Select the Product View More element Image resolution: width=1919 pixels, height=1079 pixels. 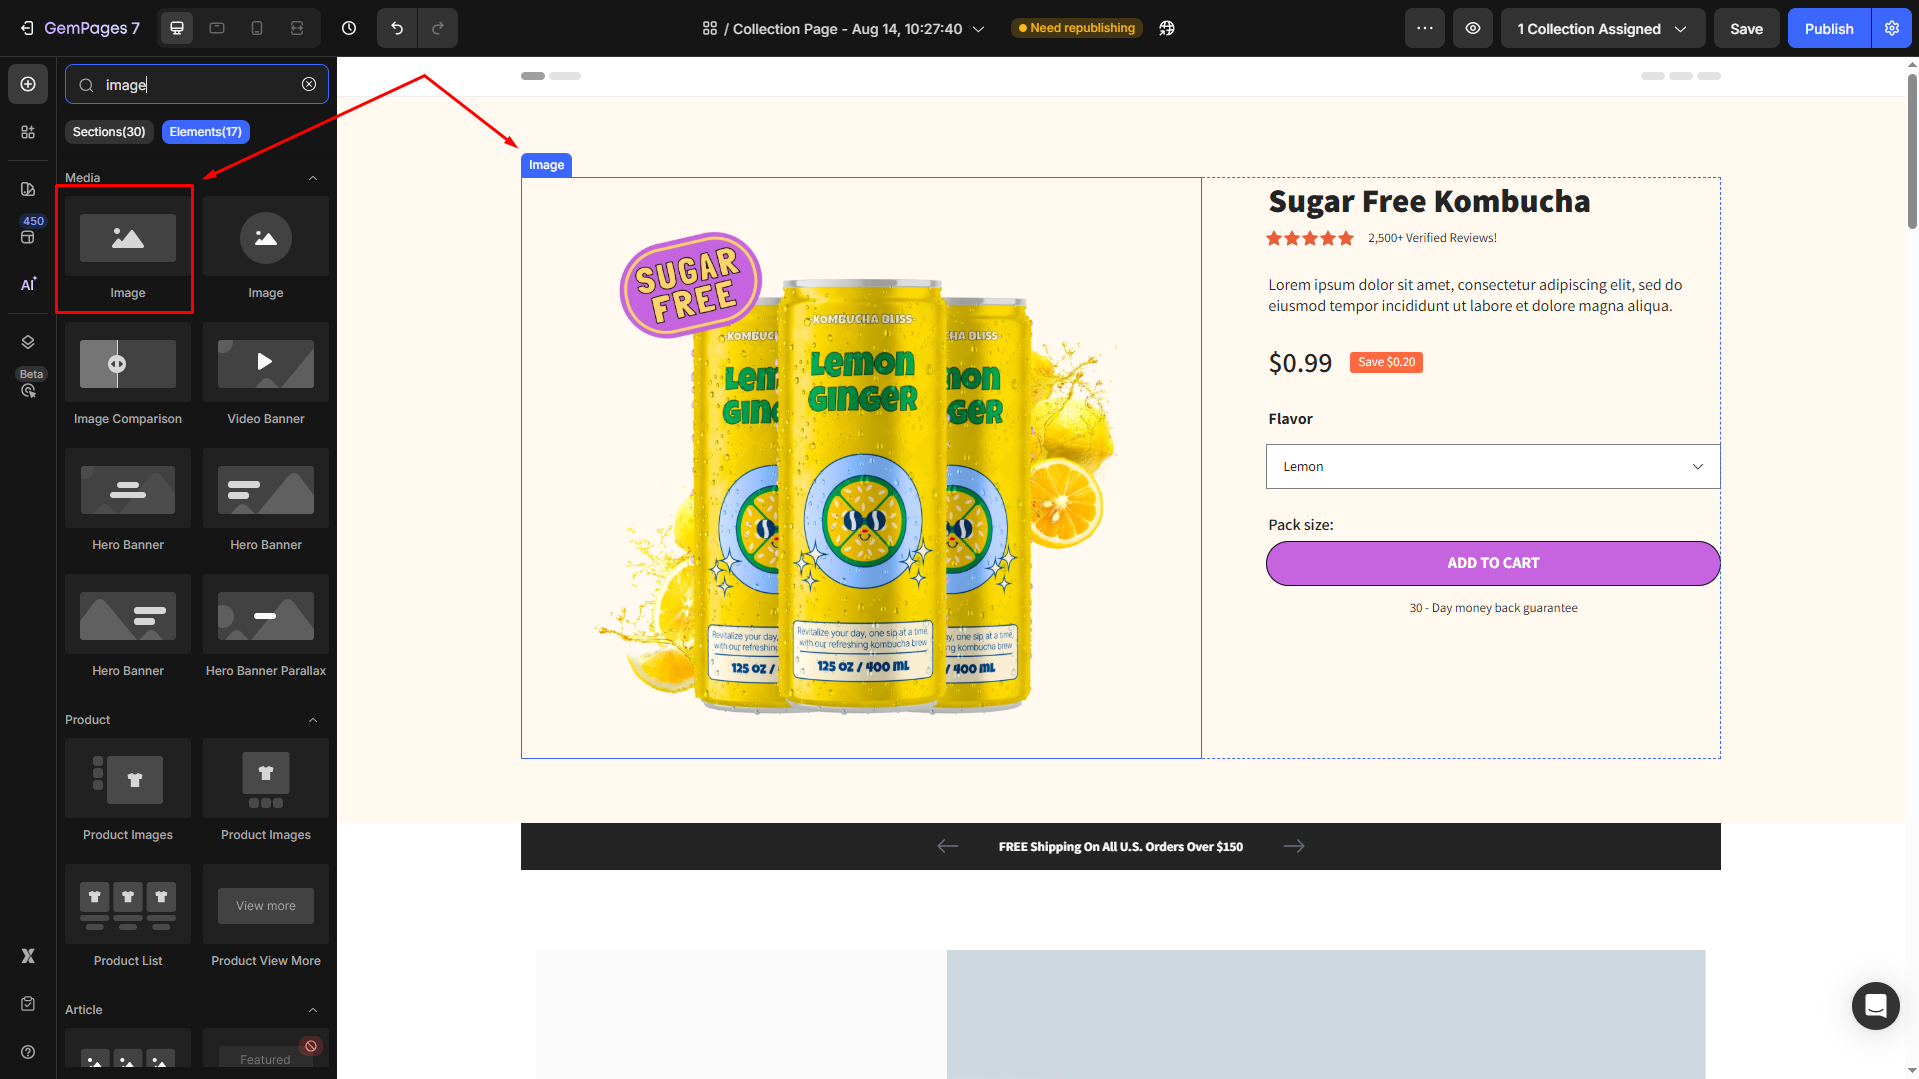point(266,917)
